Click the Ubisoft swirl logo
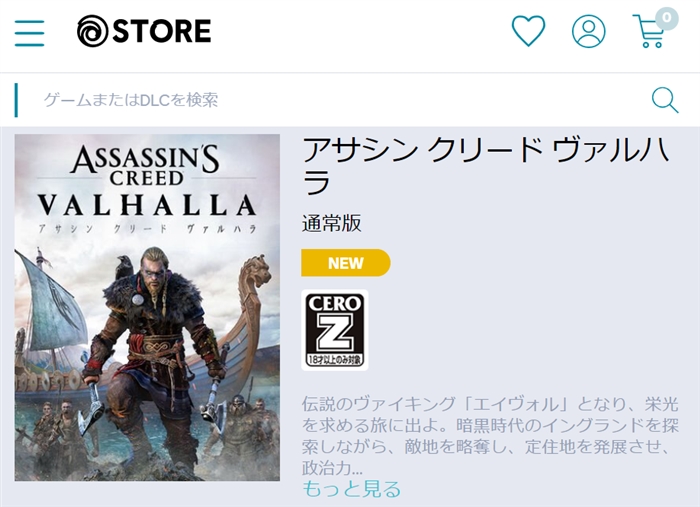This screenshot has height=507, width=700. [92, 31]
